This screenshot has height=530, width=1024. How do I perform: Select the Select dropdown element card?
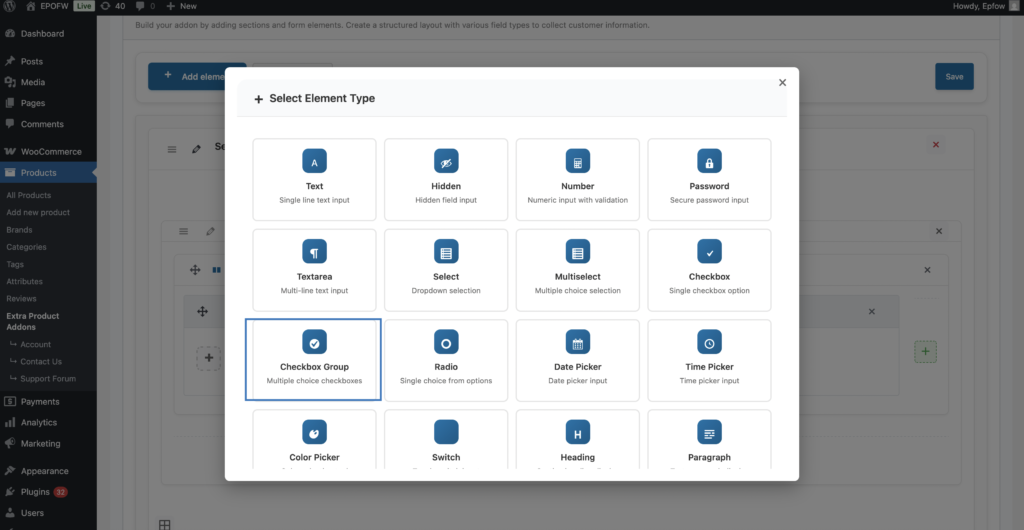coord(446,269)
